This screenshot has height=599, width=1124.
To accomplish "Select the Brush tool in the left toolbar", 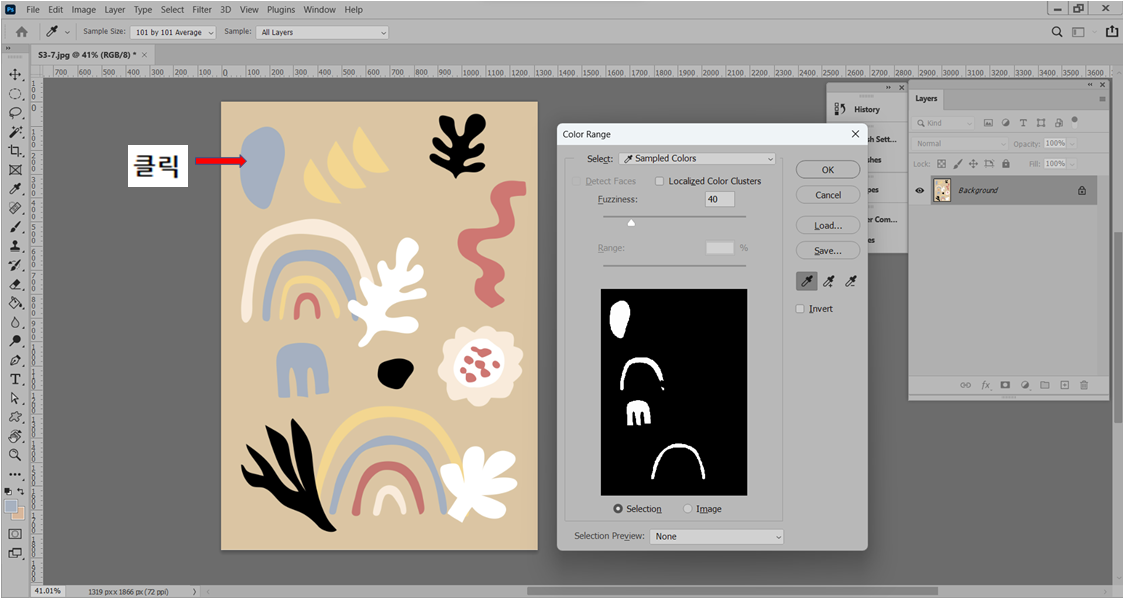I will (15, 227).
